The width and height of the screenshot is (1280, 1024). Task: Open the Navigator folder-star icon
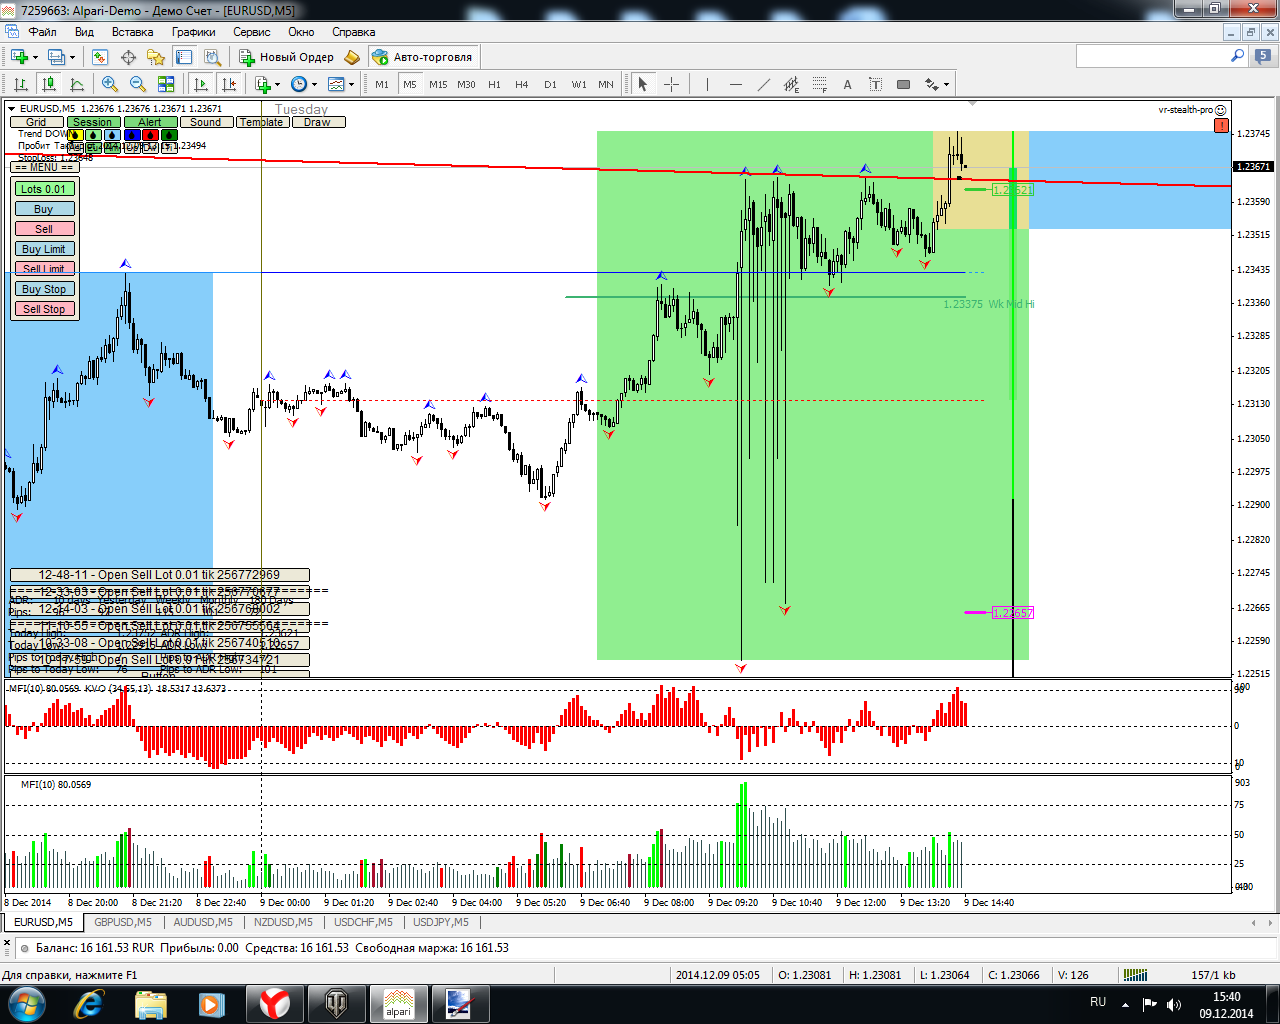pos(155,57)
